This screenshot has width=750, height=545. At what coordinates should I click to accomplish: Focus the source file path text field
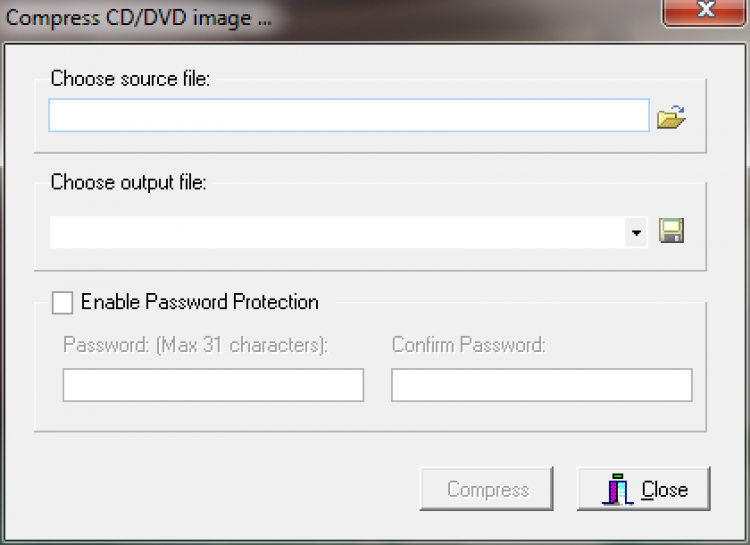pyautogui.click(x=349, y=116)
